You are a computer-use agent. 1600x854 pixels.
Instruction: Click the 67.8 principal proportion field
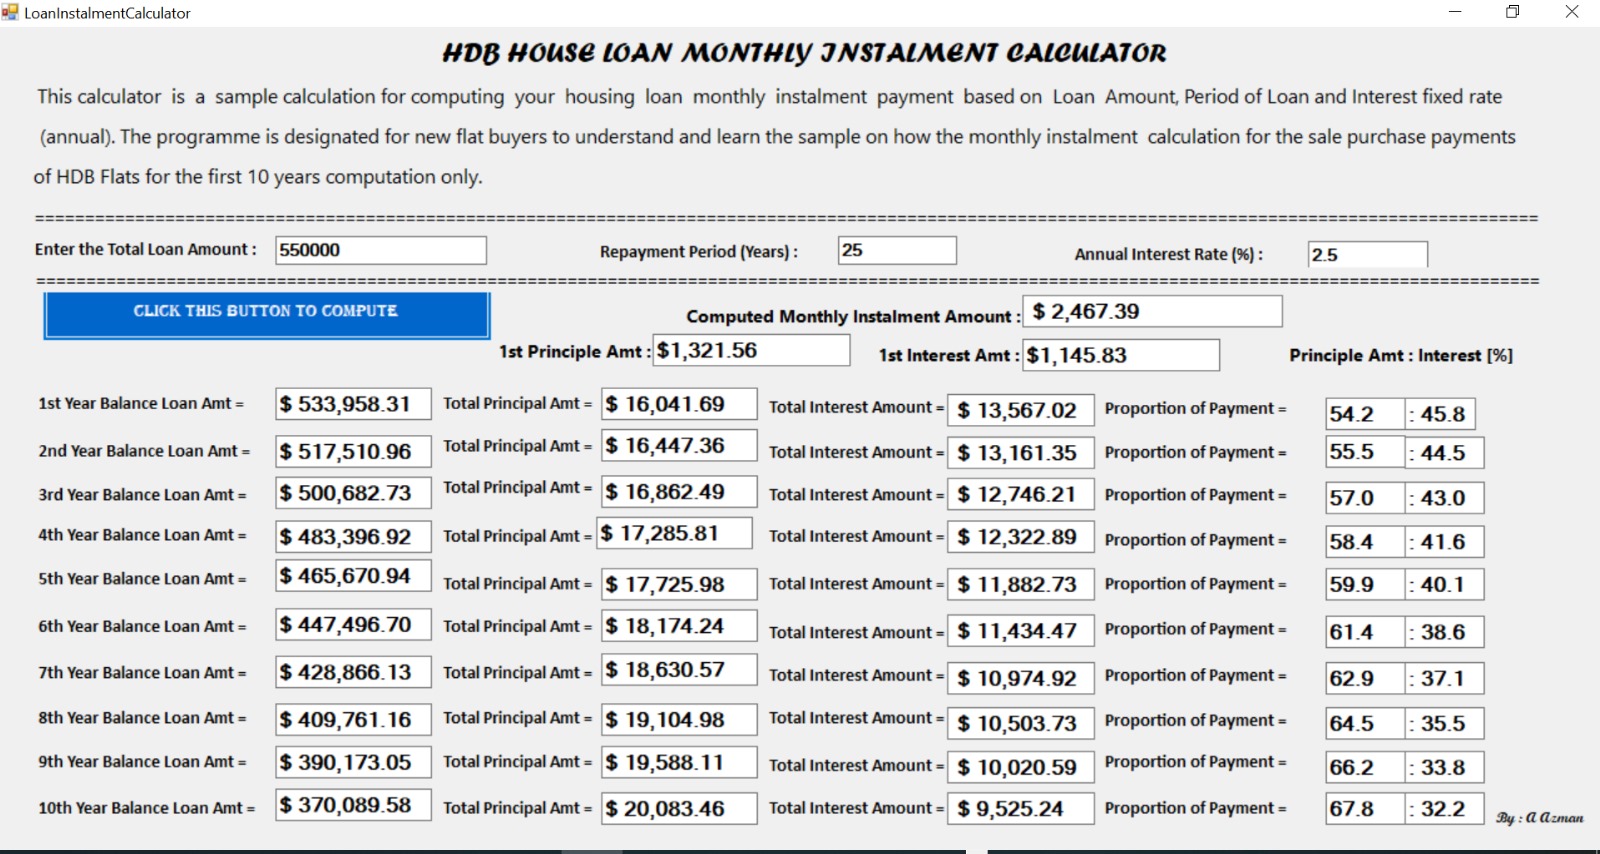click(x=1365, y=809)
